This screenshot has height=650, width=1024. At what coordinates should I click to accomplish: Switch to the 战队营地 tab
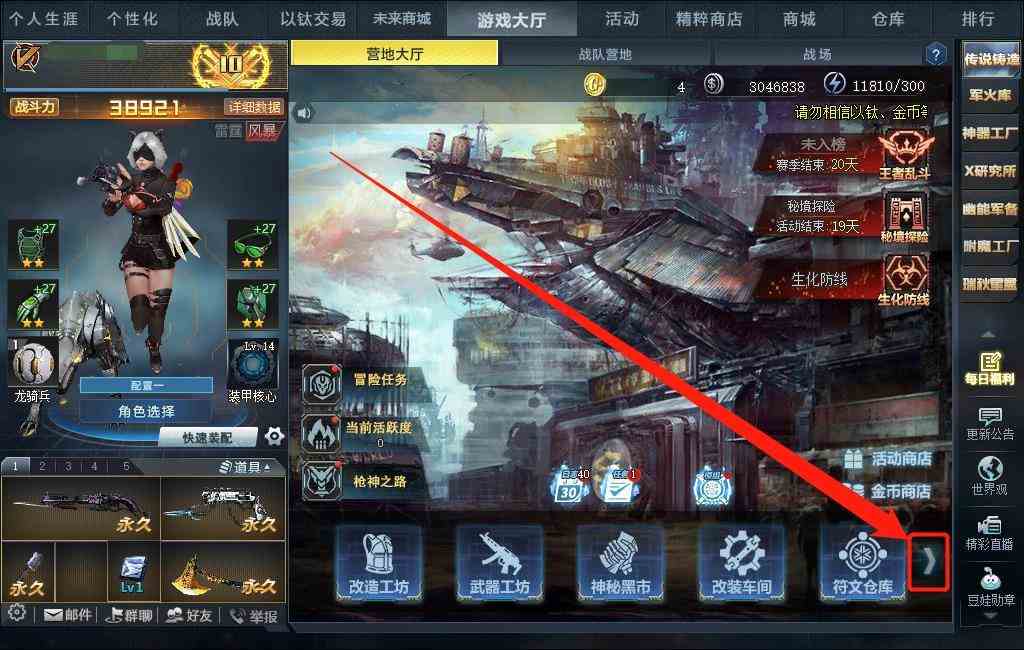click(605, 54)
